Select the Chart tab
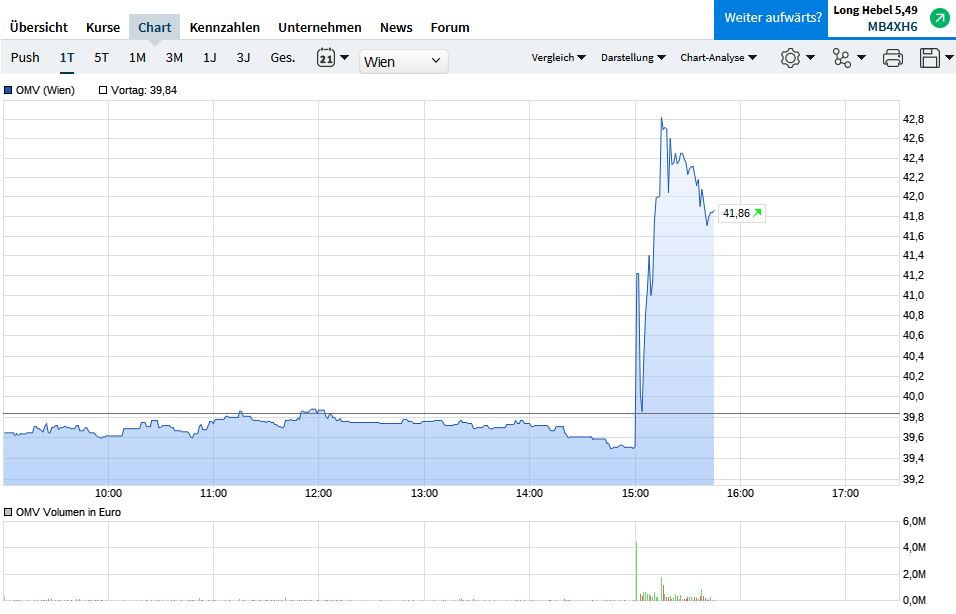The width and height of the screenshot is (956, 614). point(154,27)
